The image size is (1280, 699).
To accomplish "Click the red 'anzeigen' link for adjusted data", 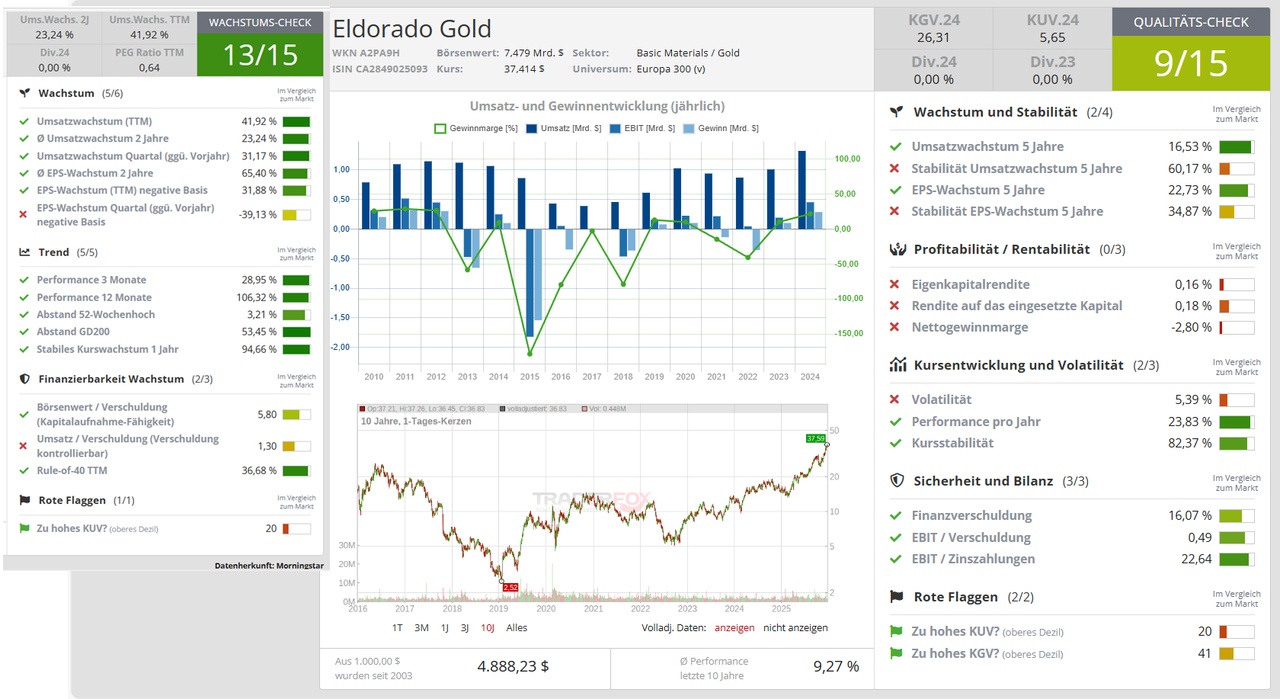I will click(733, 628).
